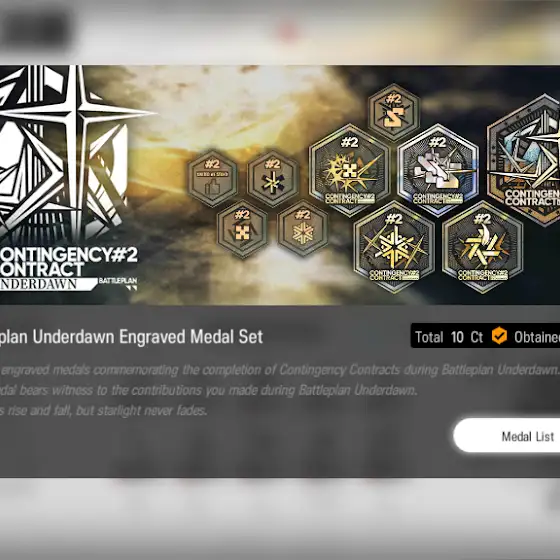Click the white UNDERDAWN title strip
Viewport: 560px width, 560px height.
point(46,284)
